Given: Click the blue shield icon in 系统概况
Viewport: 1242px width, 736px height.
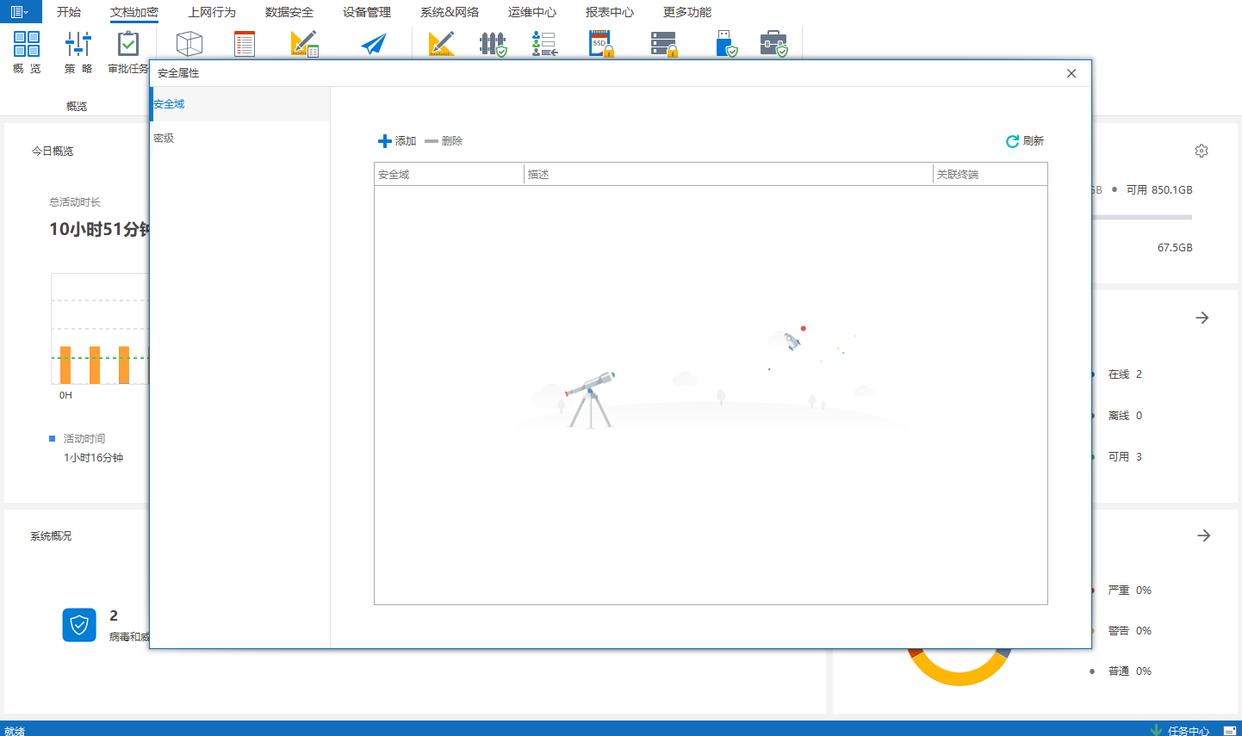Looking at the screenshot, I should pos(79,625).
